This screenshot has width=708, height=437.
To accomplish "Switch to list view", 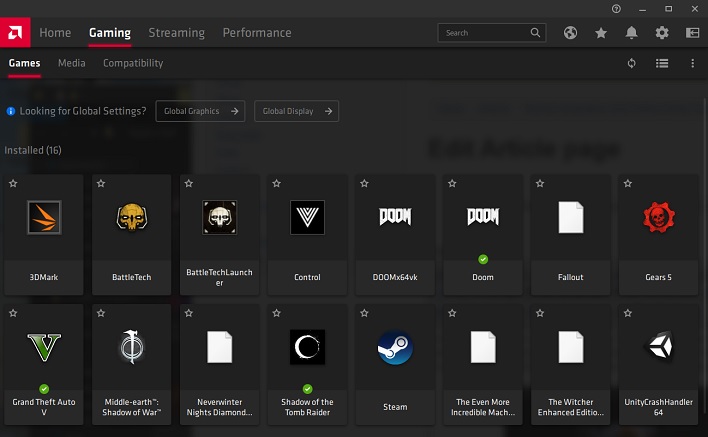I will click(662, 63).
